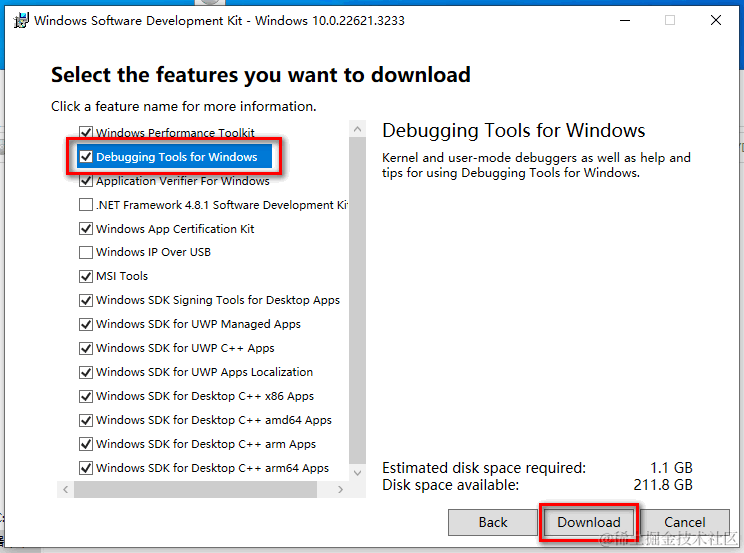Uncheck MSI Tools checkbox

(86, 276)
